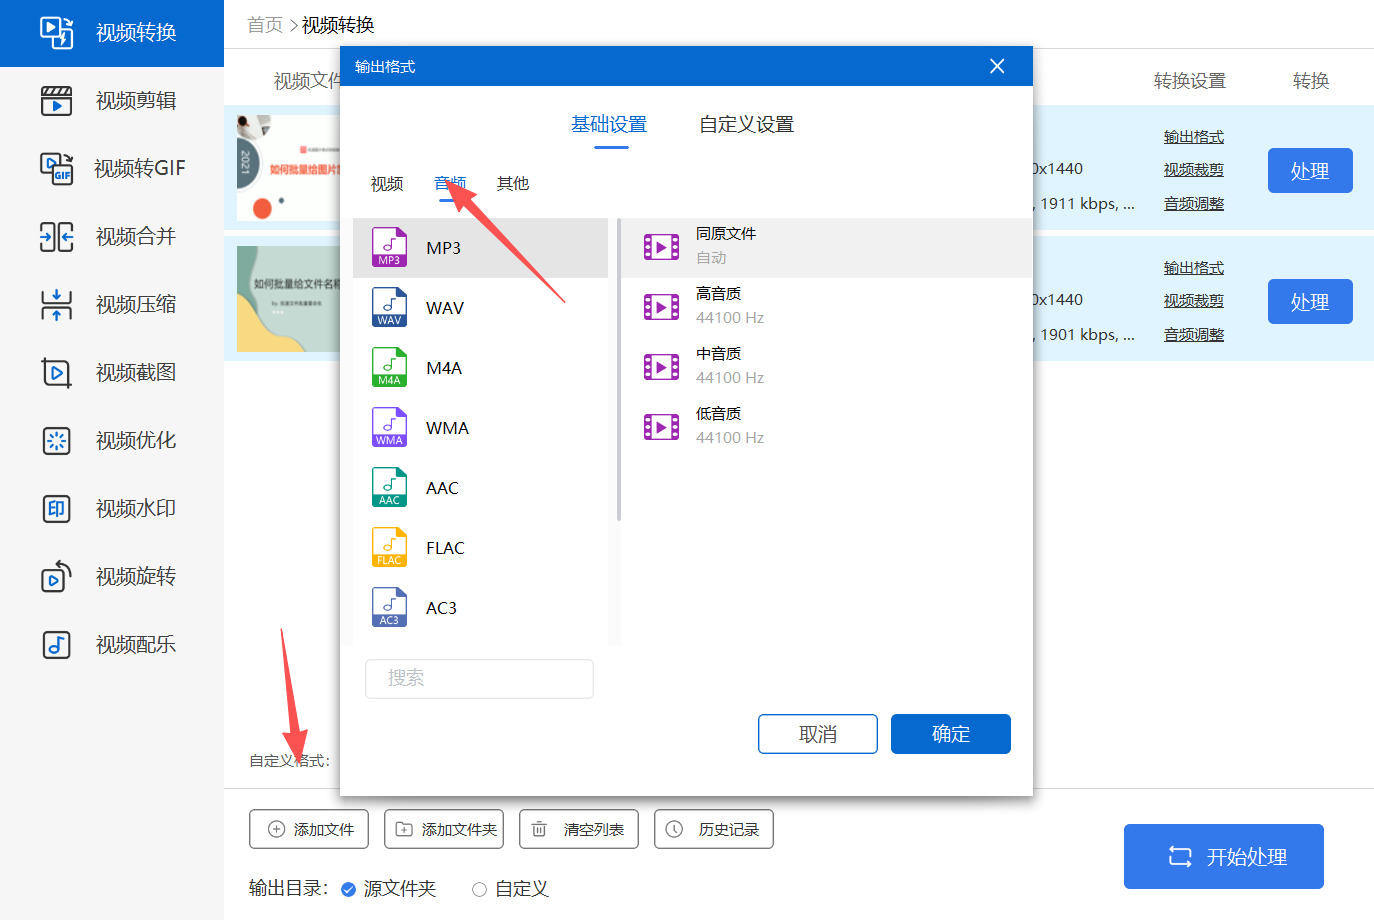The image size is (1374, 920).
Task: Open 音频调整 link of first video
Action: [x=1194, y=204]
